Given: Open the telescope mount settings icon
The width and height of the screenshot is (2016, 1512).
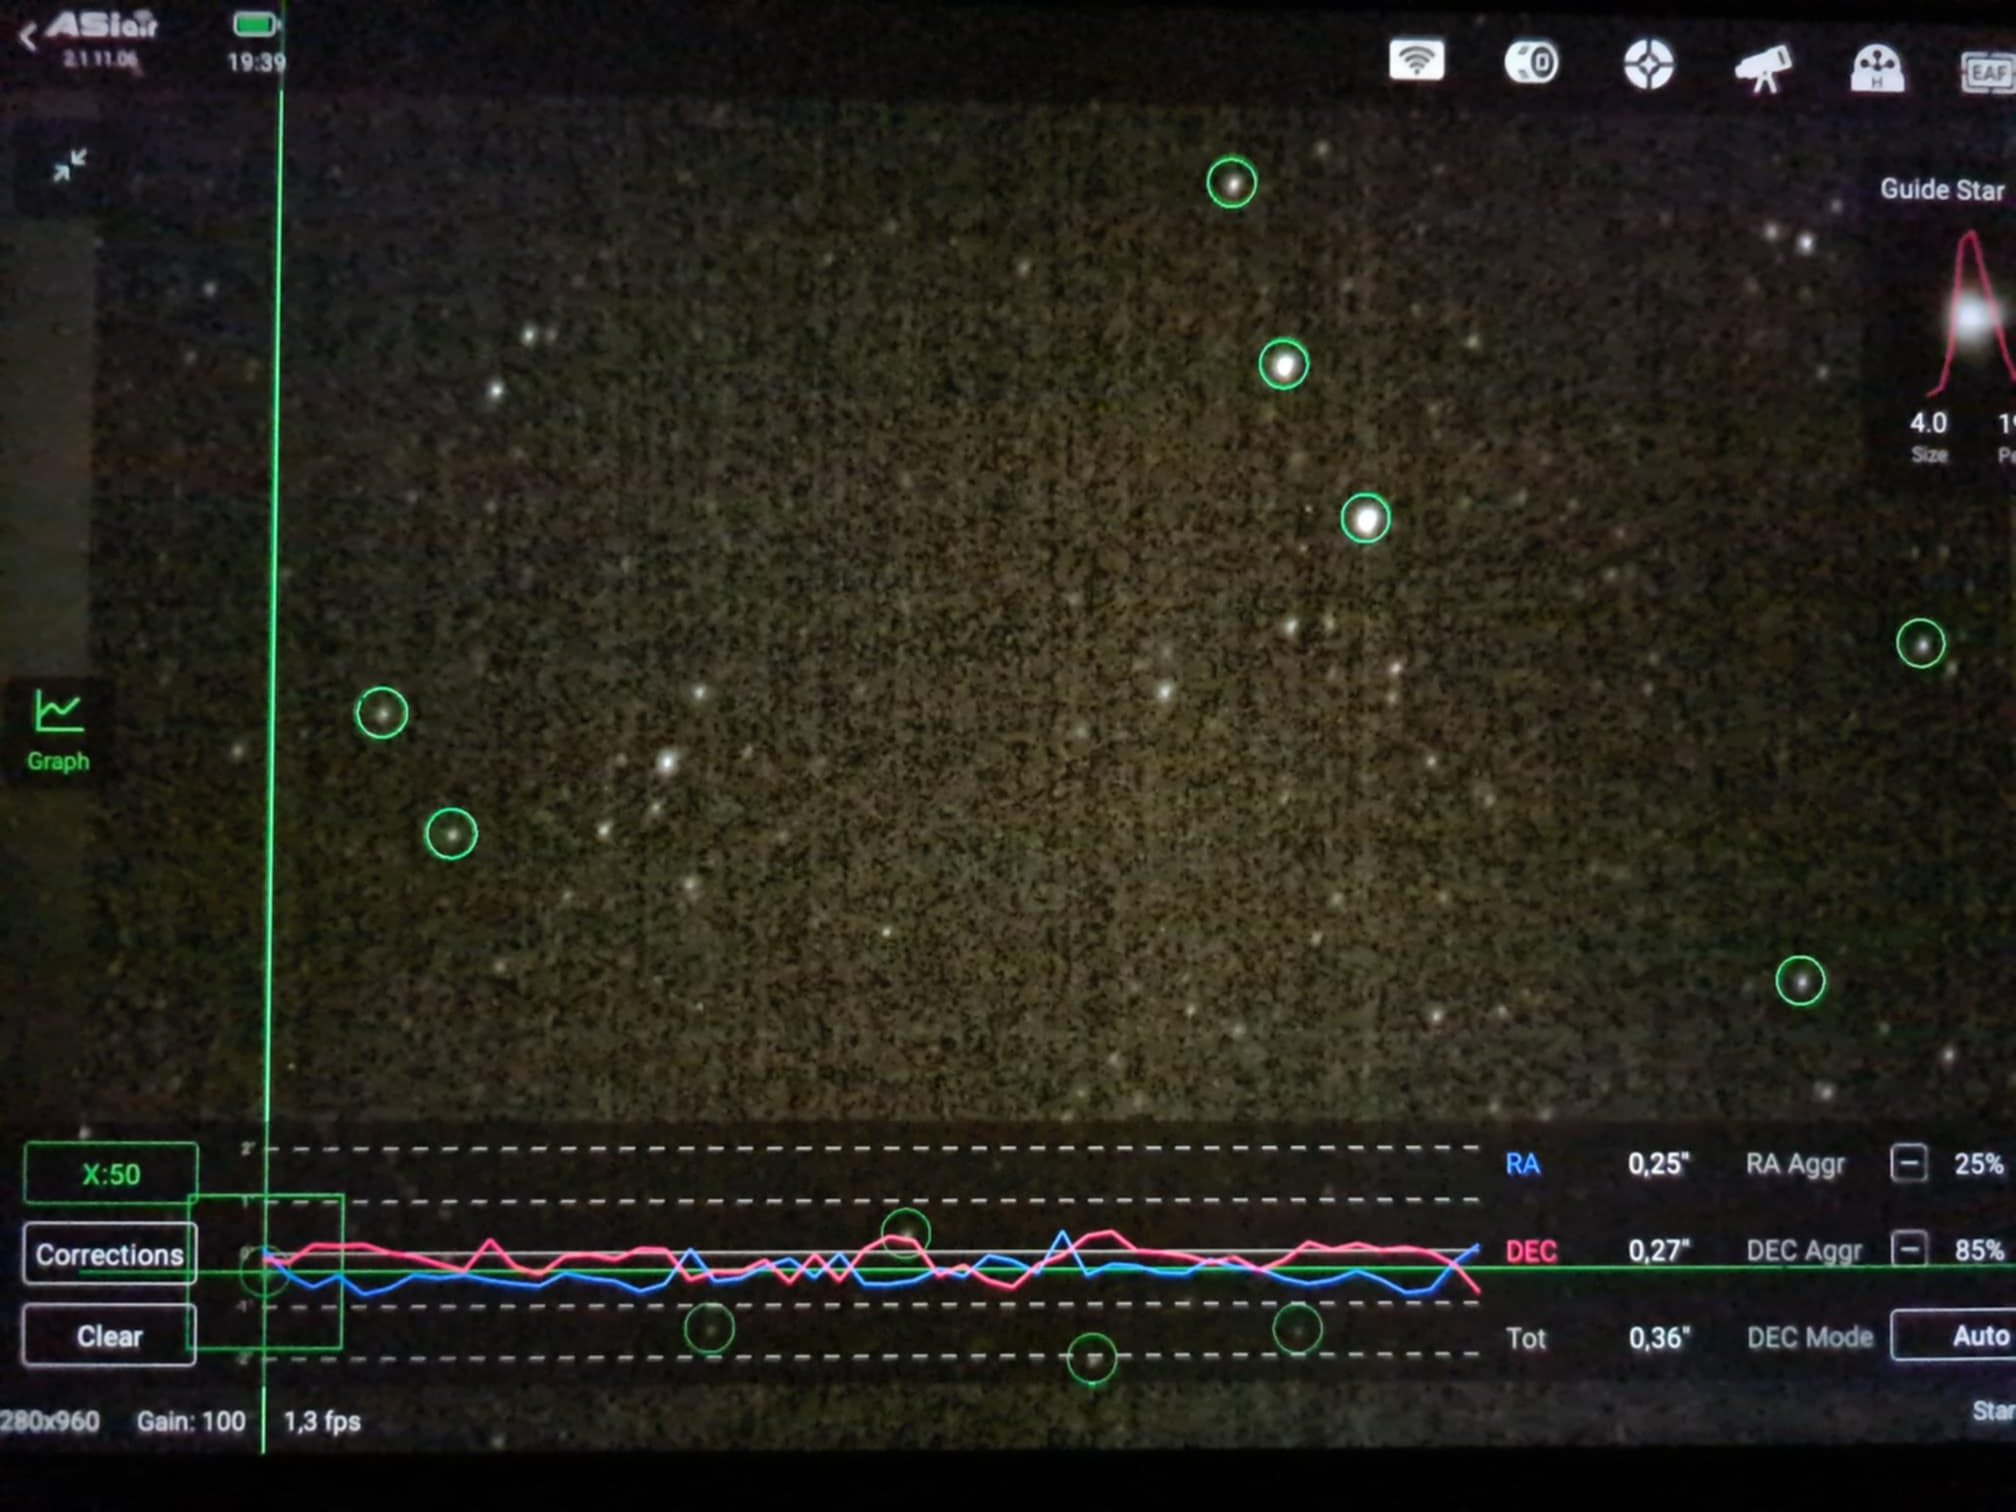Looking at the screenshot, I should 1763,68.
